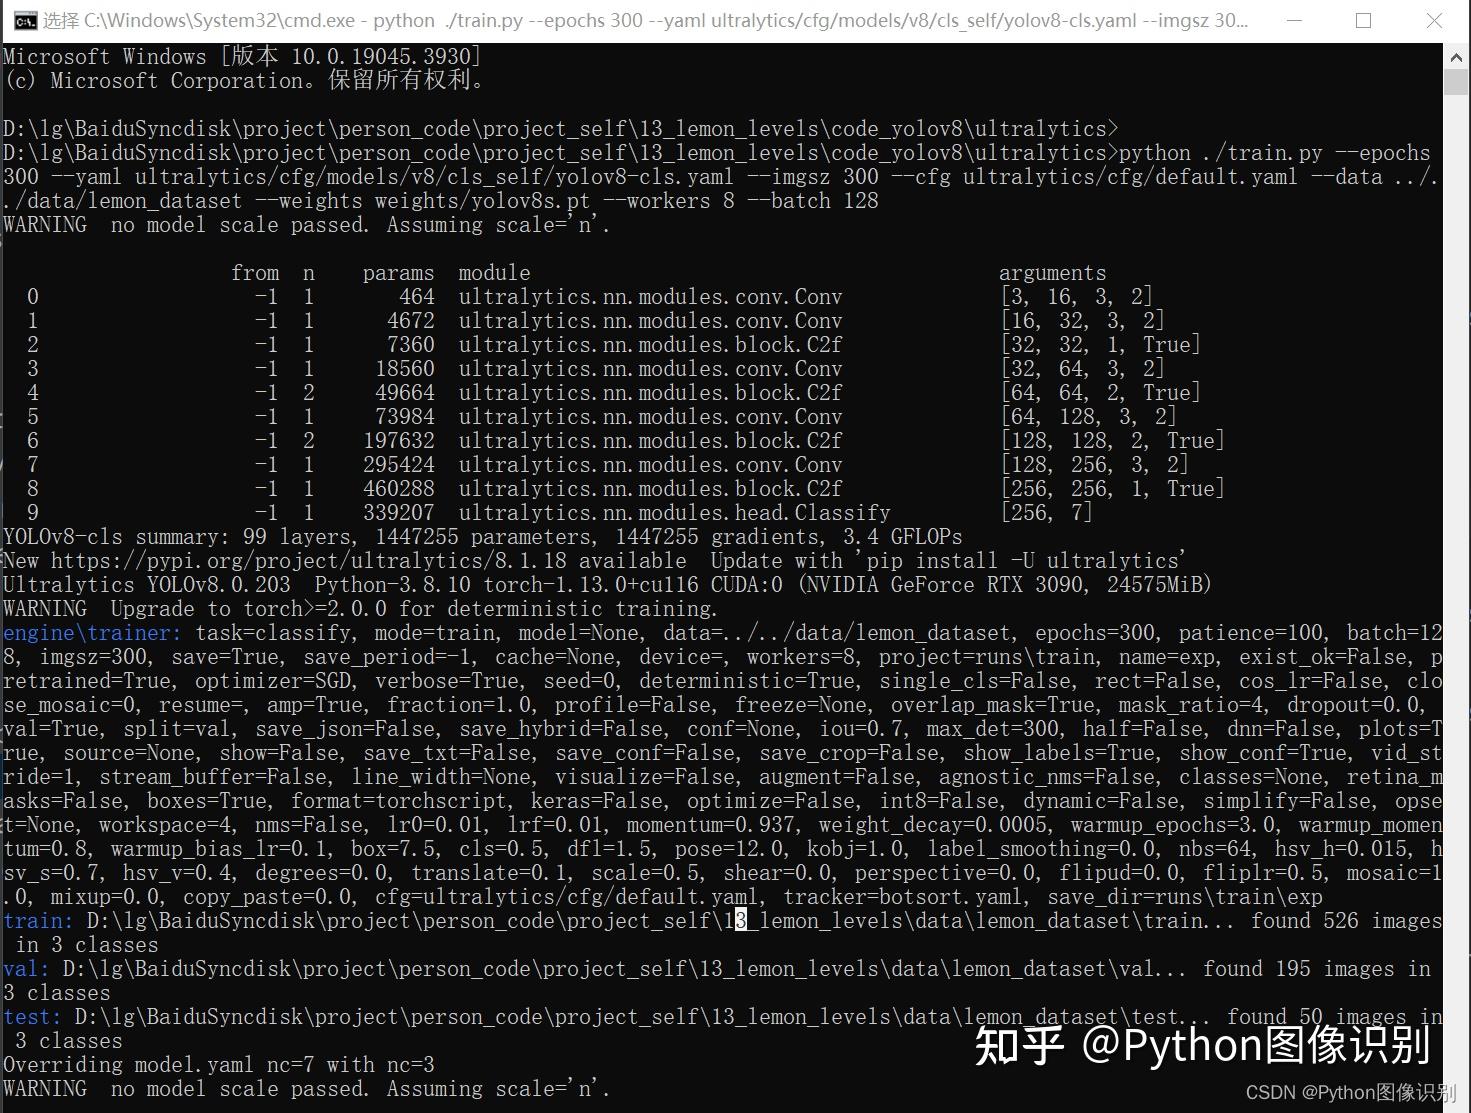Click the minimize window icon
This screenshot has width=1471, height=1113.
(1295, 19)
